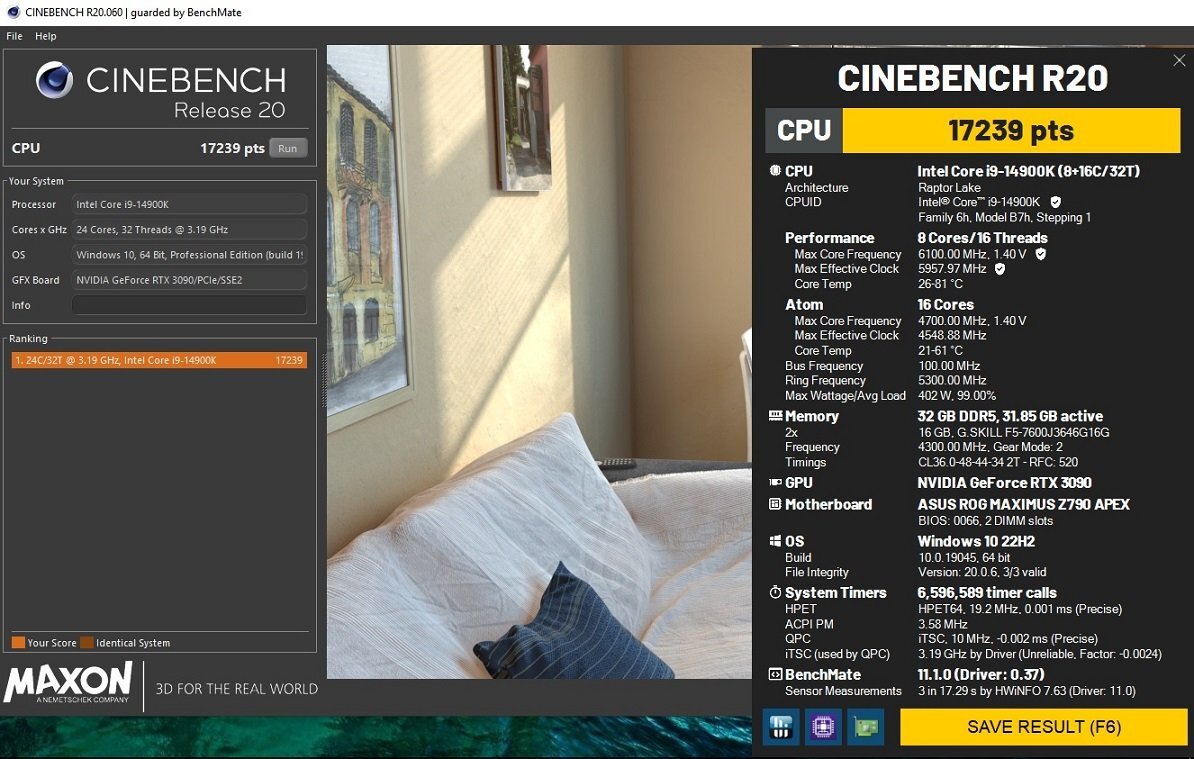Click '3.19 GHz by Driver (Unreliable...)'
This screenshot has height=759, width=1194.
(1039, 654)
